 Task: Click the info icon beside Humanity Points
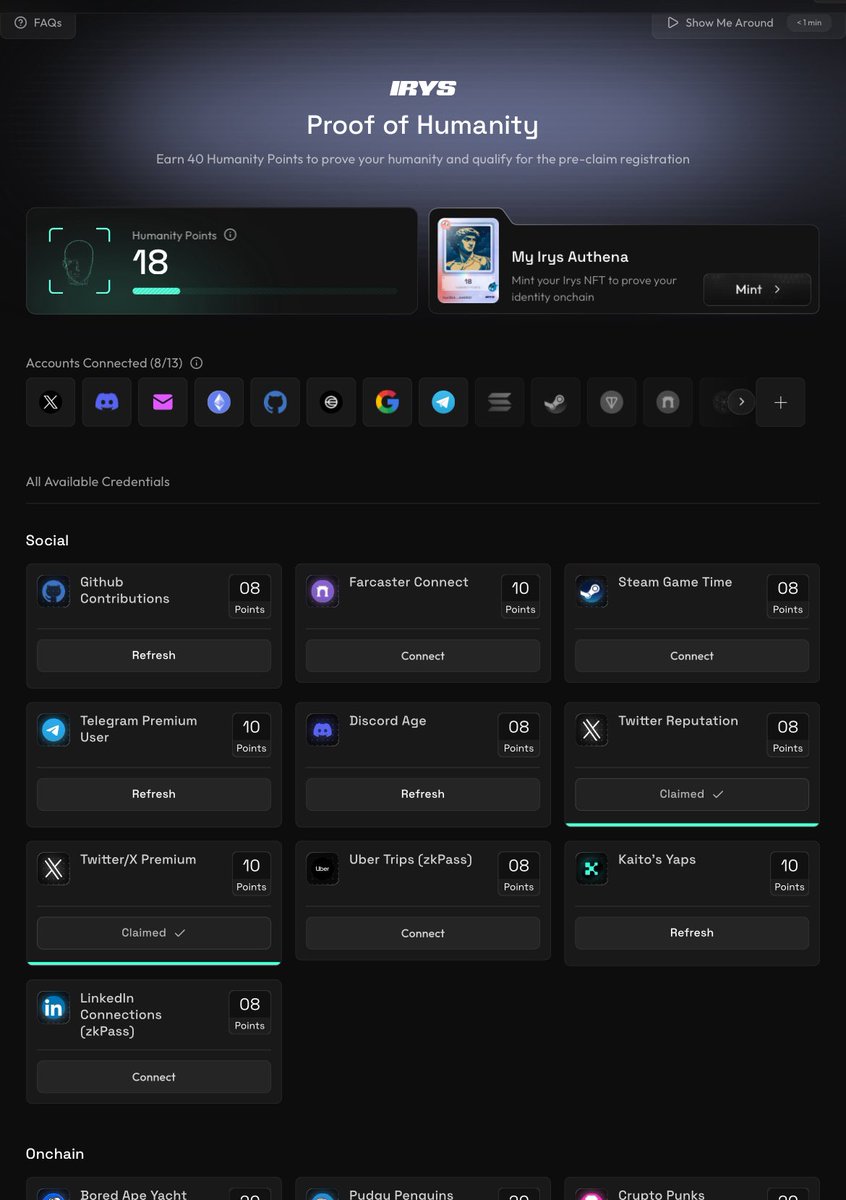[x=230, y=235]
